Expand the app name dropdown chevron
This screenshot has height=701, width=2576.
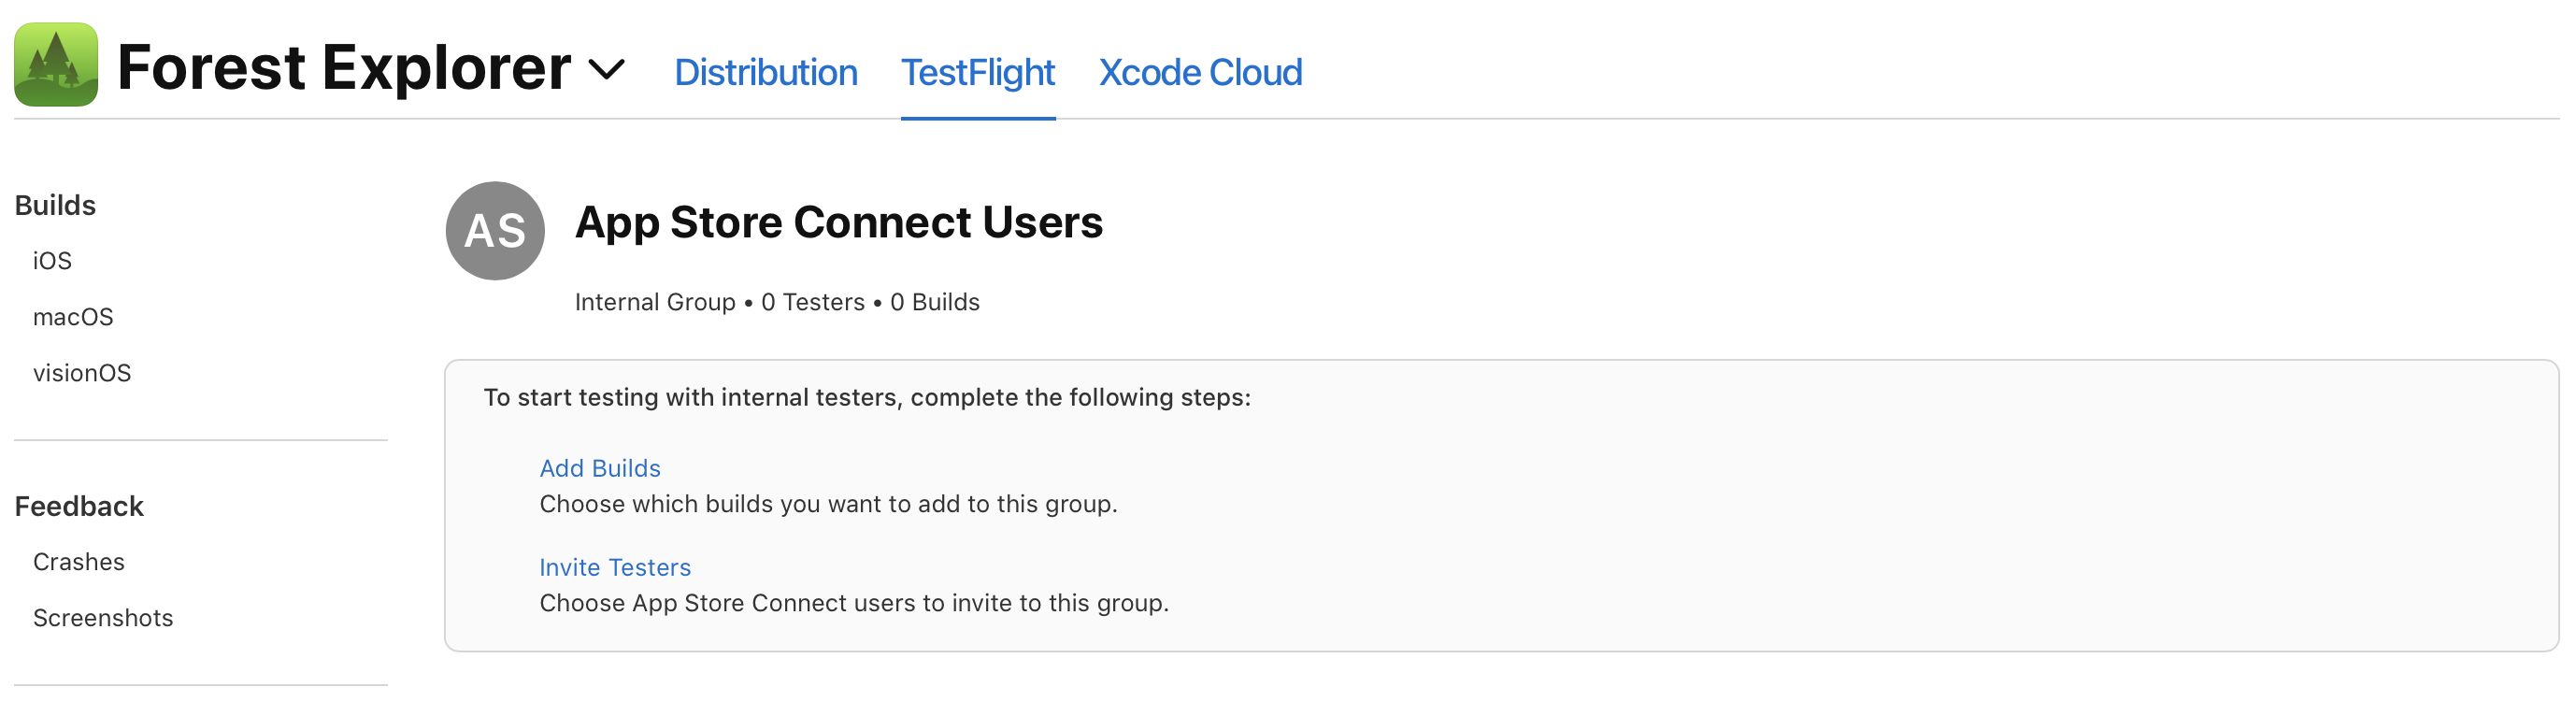coord(607,70)
